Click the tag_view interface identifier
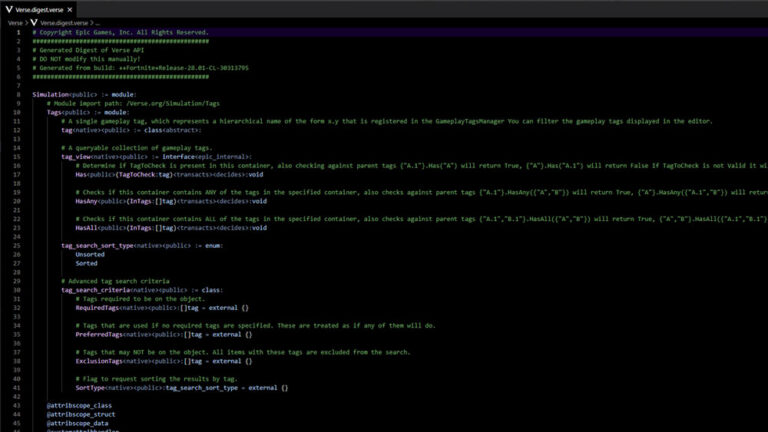 (x=78, y=156)
